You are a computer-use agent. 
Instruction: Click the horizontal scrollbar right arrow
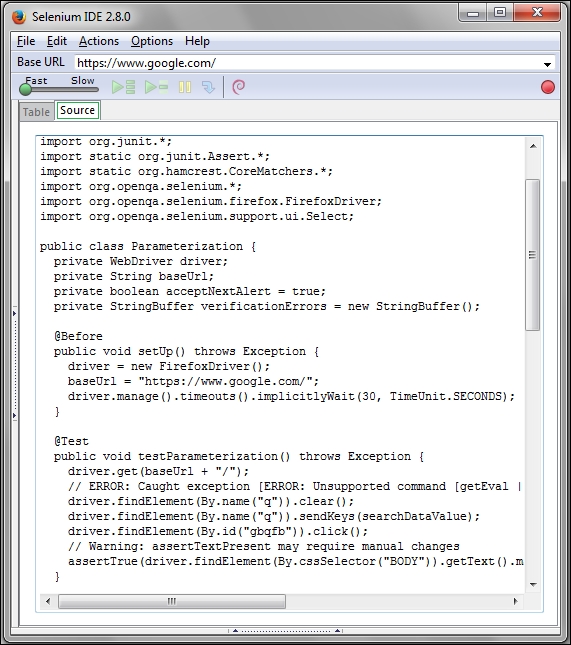coord(515,601)
